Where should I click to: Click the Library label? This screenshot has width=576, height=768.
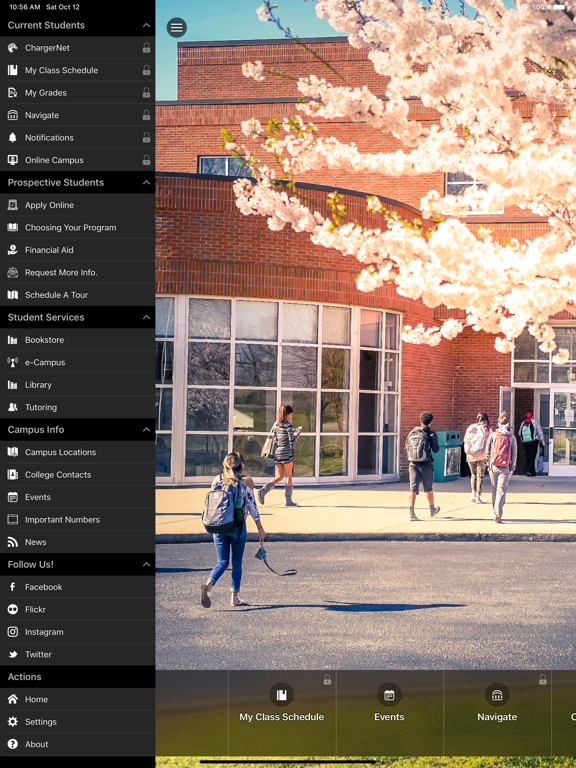coord(38,385)
